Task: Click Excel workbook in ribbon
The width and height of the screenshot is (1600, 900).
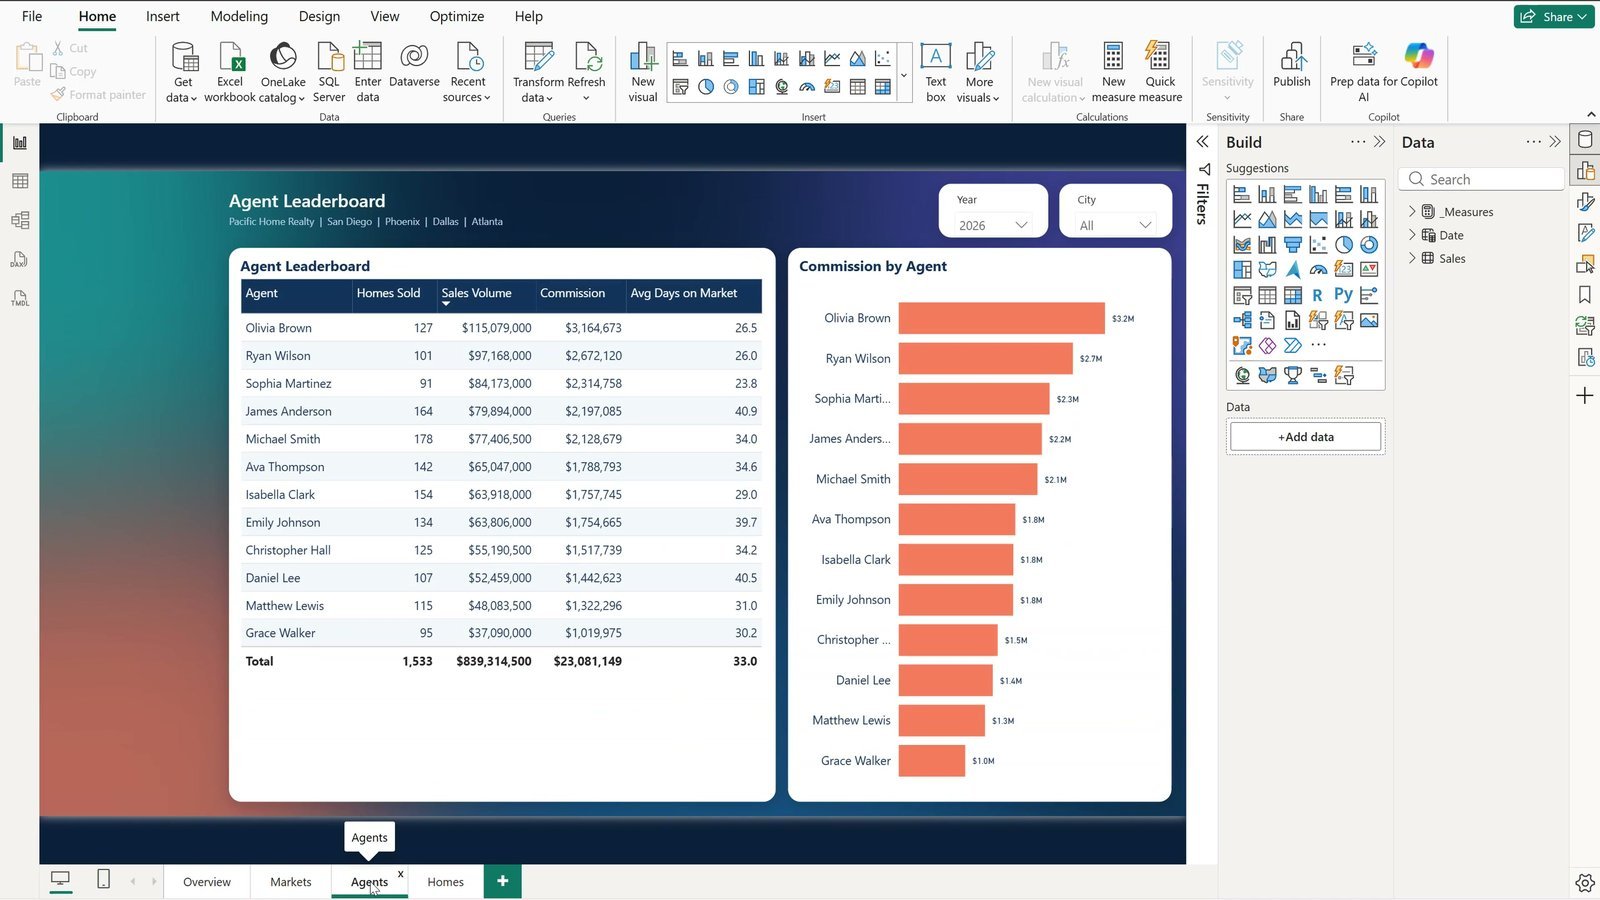Action: pyautogui.click(x=230, y=72)
